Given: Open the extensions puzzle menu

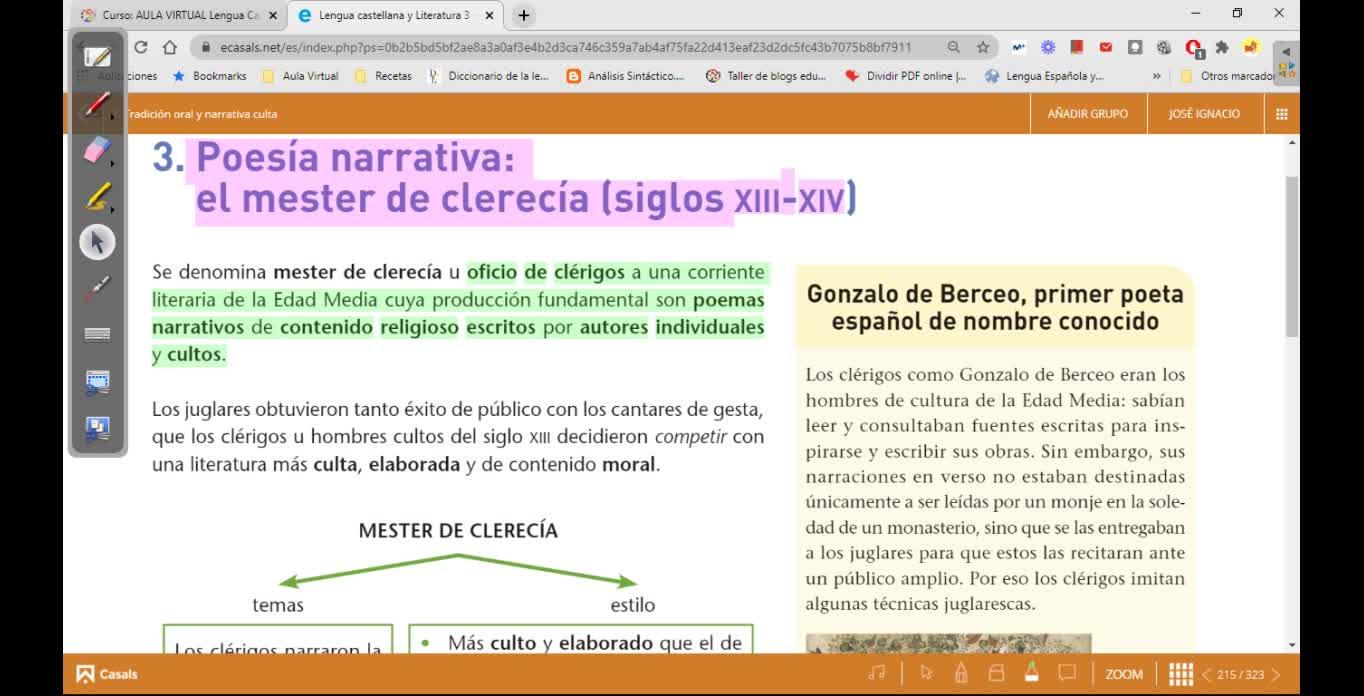Looking at the screenshot, I should pyautogui.click(x=1222, y=47).
